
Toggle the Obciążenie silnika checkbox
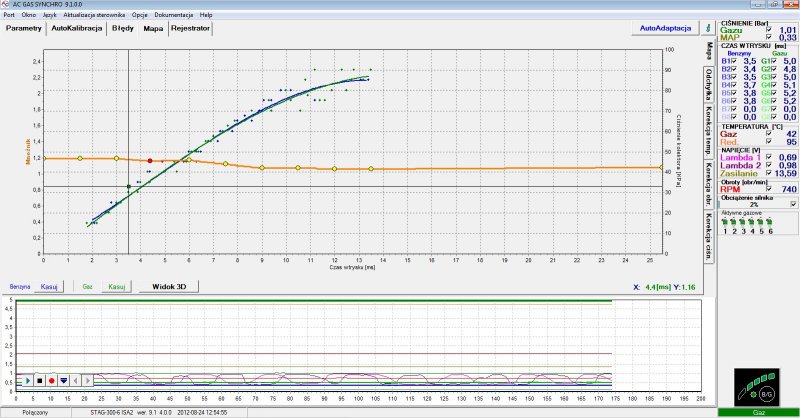[x=793, y=204]
